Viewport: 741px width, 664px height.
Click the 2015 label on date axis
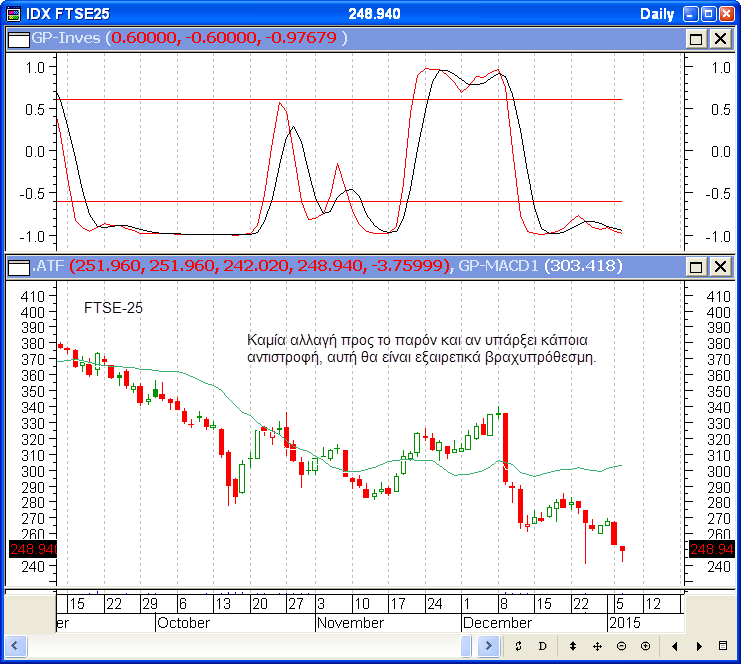coord(625,623)
